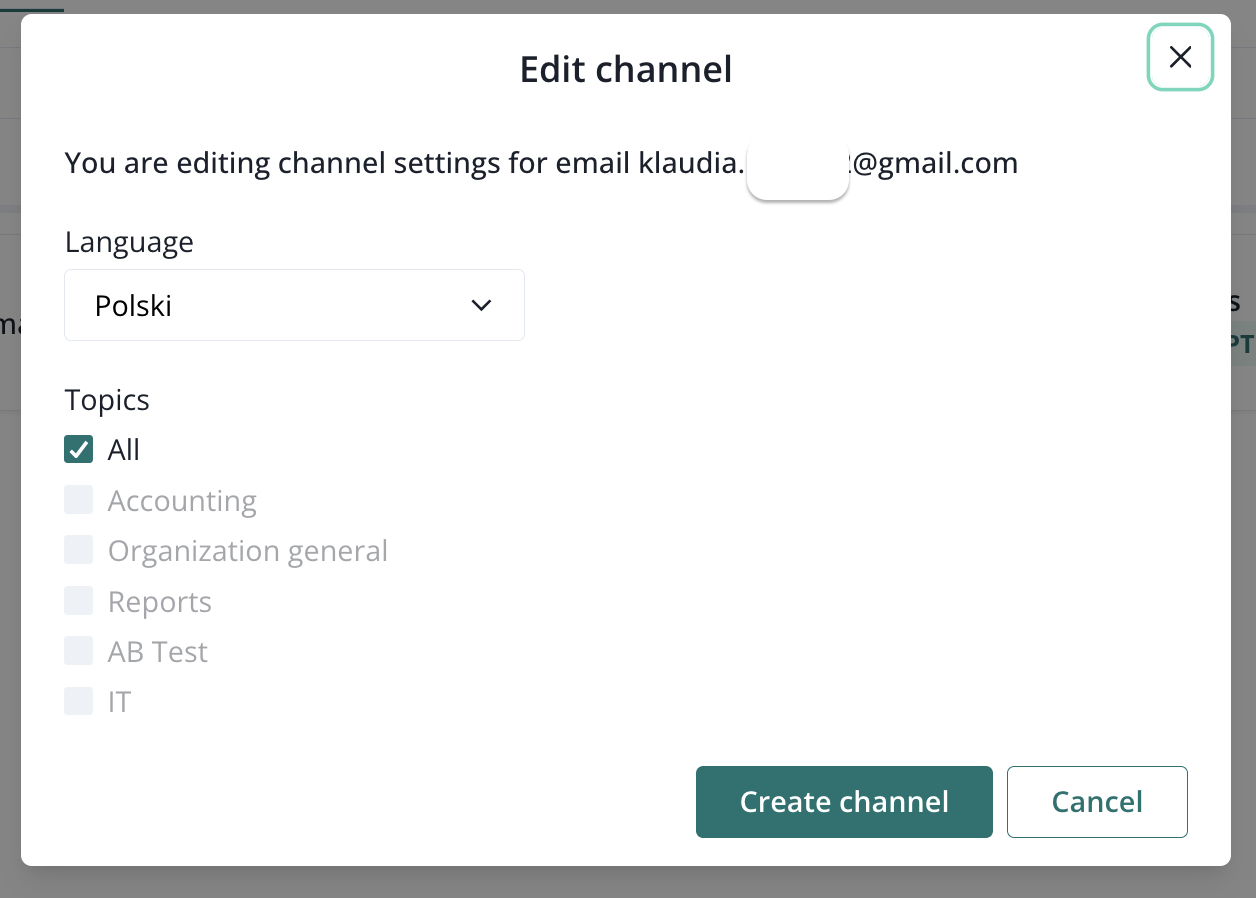Click the language dropdown chevron arrow
Image resolution: width=1256 pixels, height=898 pixels.
tap(481, 305)
